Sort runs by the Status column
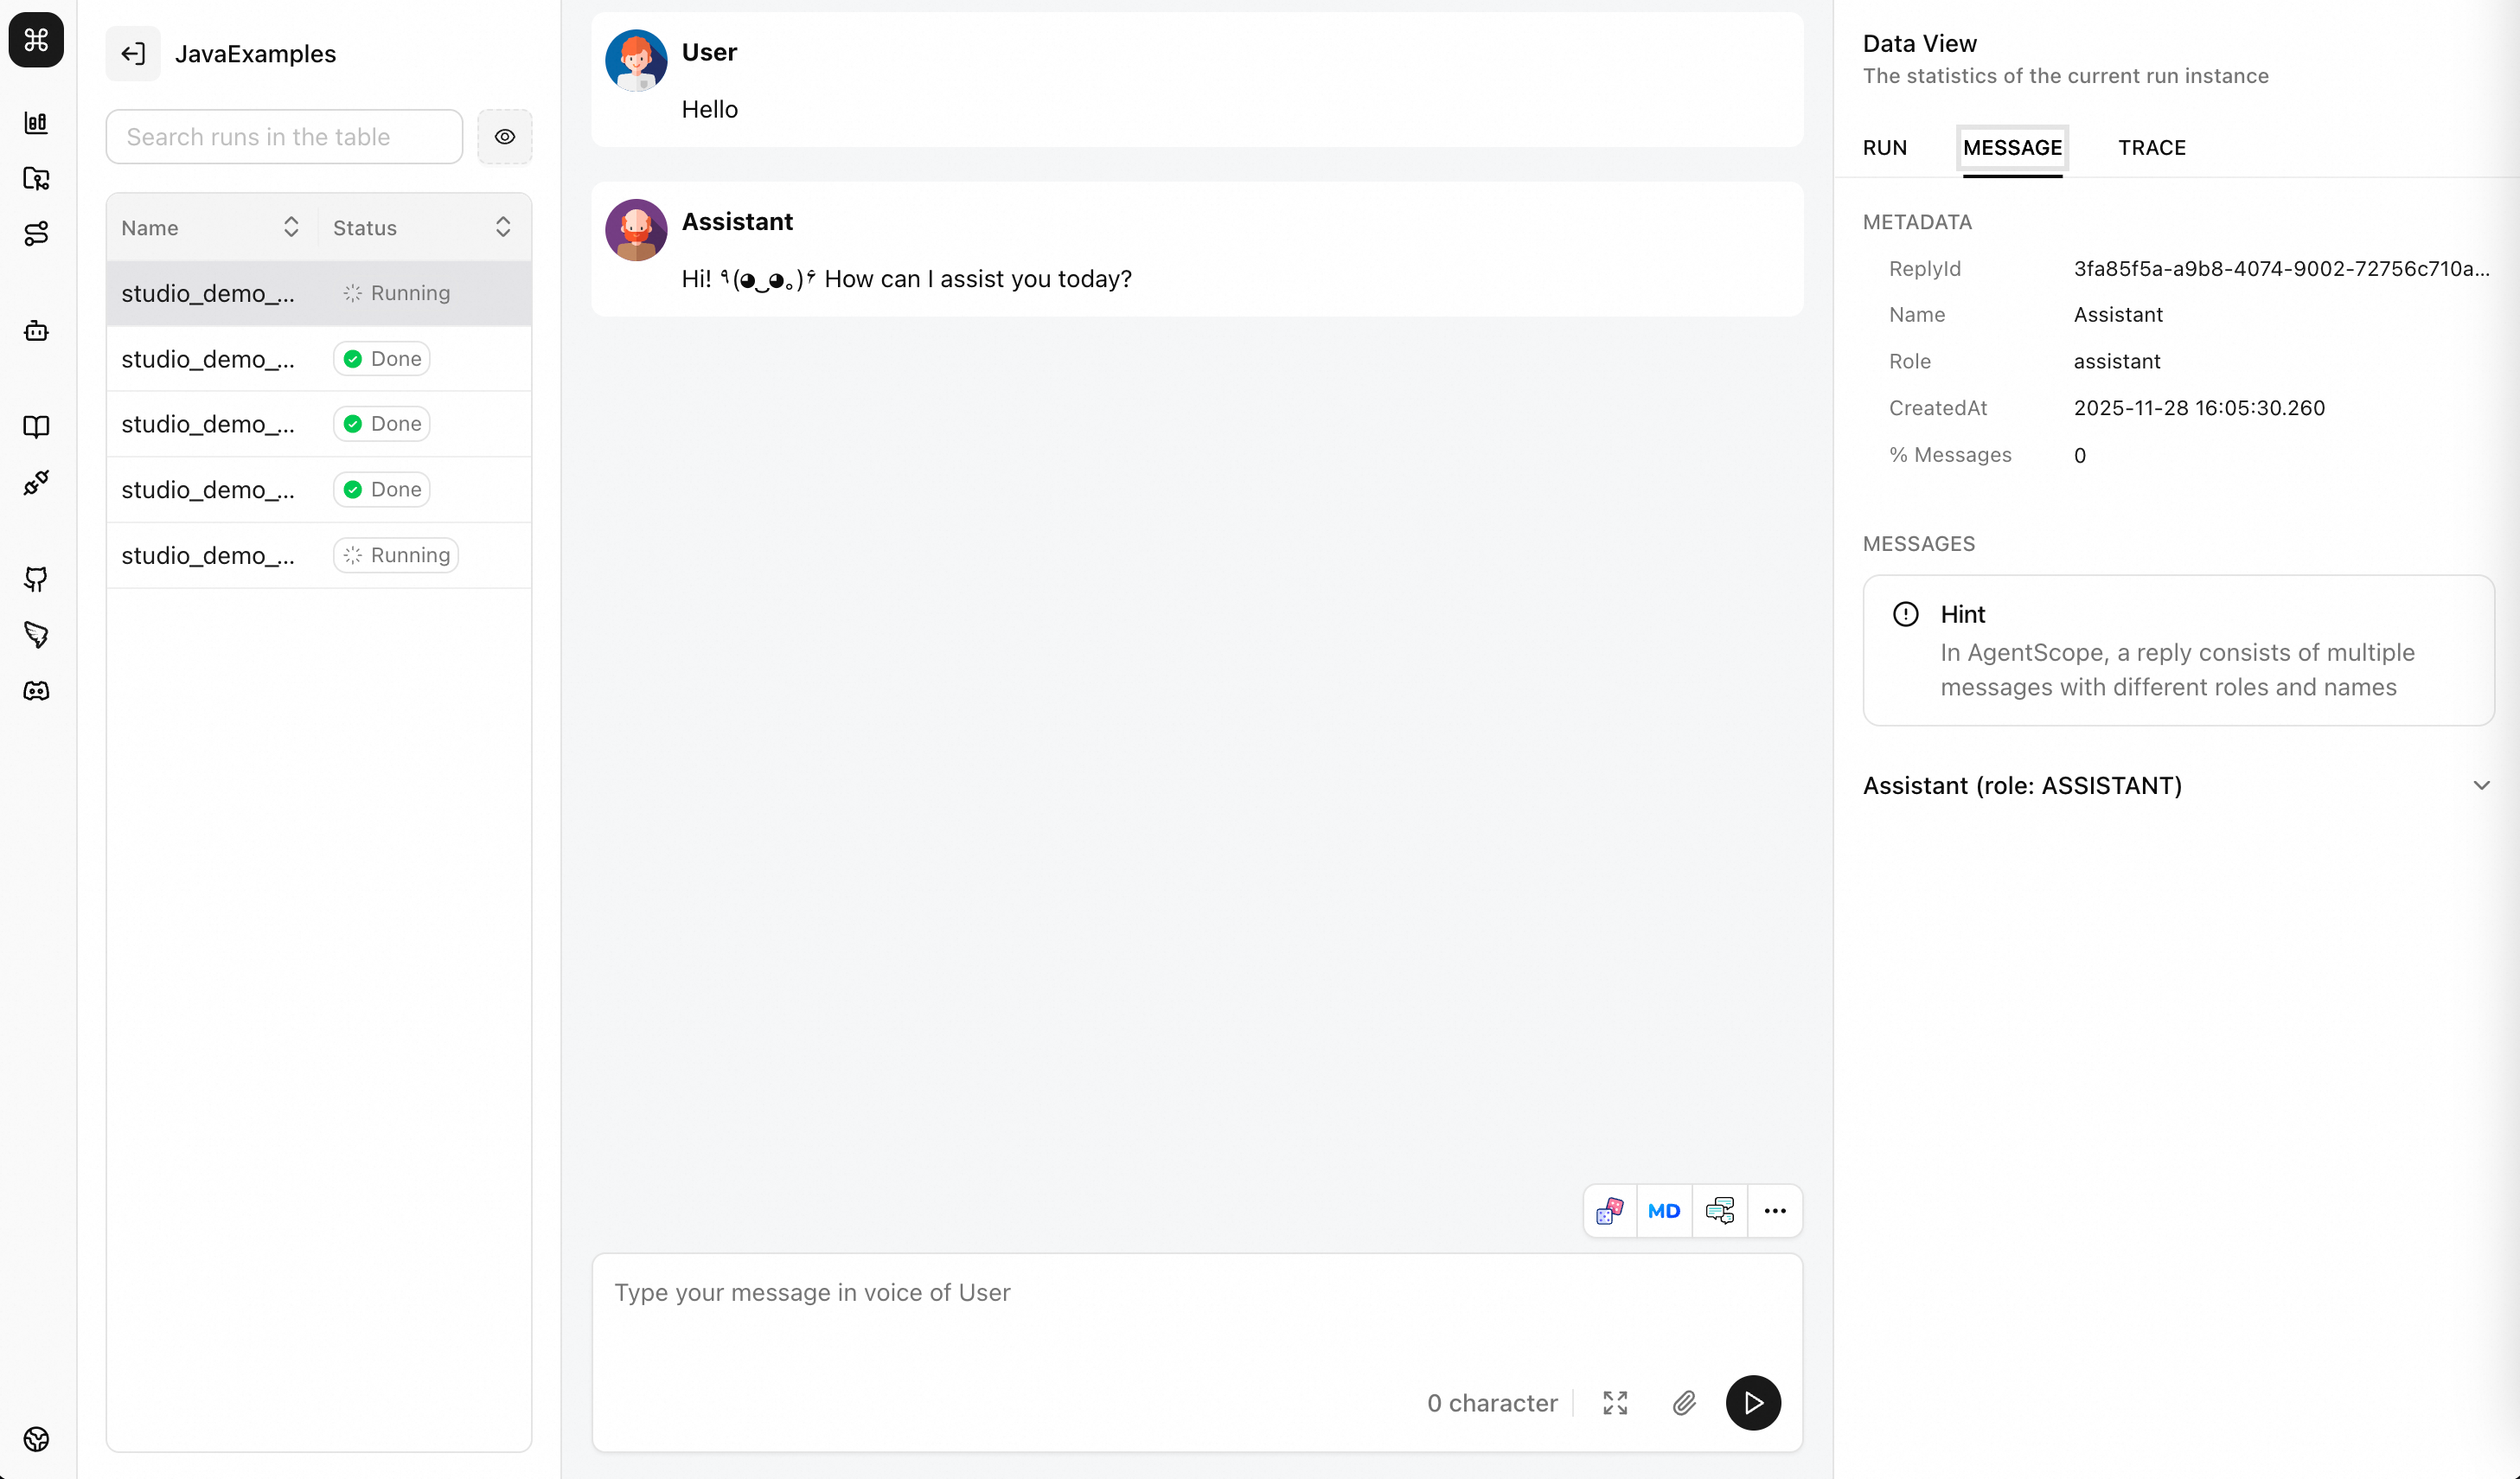Screen dimensions: 2520x1479 (503, 227)
